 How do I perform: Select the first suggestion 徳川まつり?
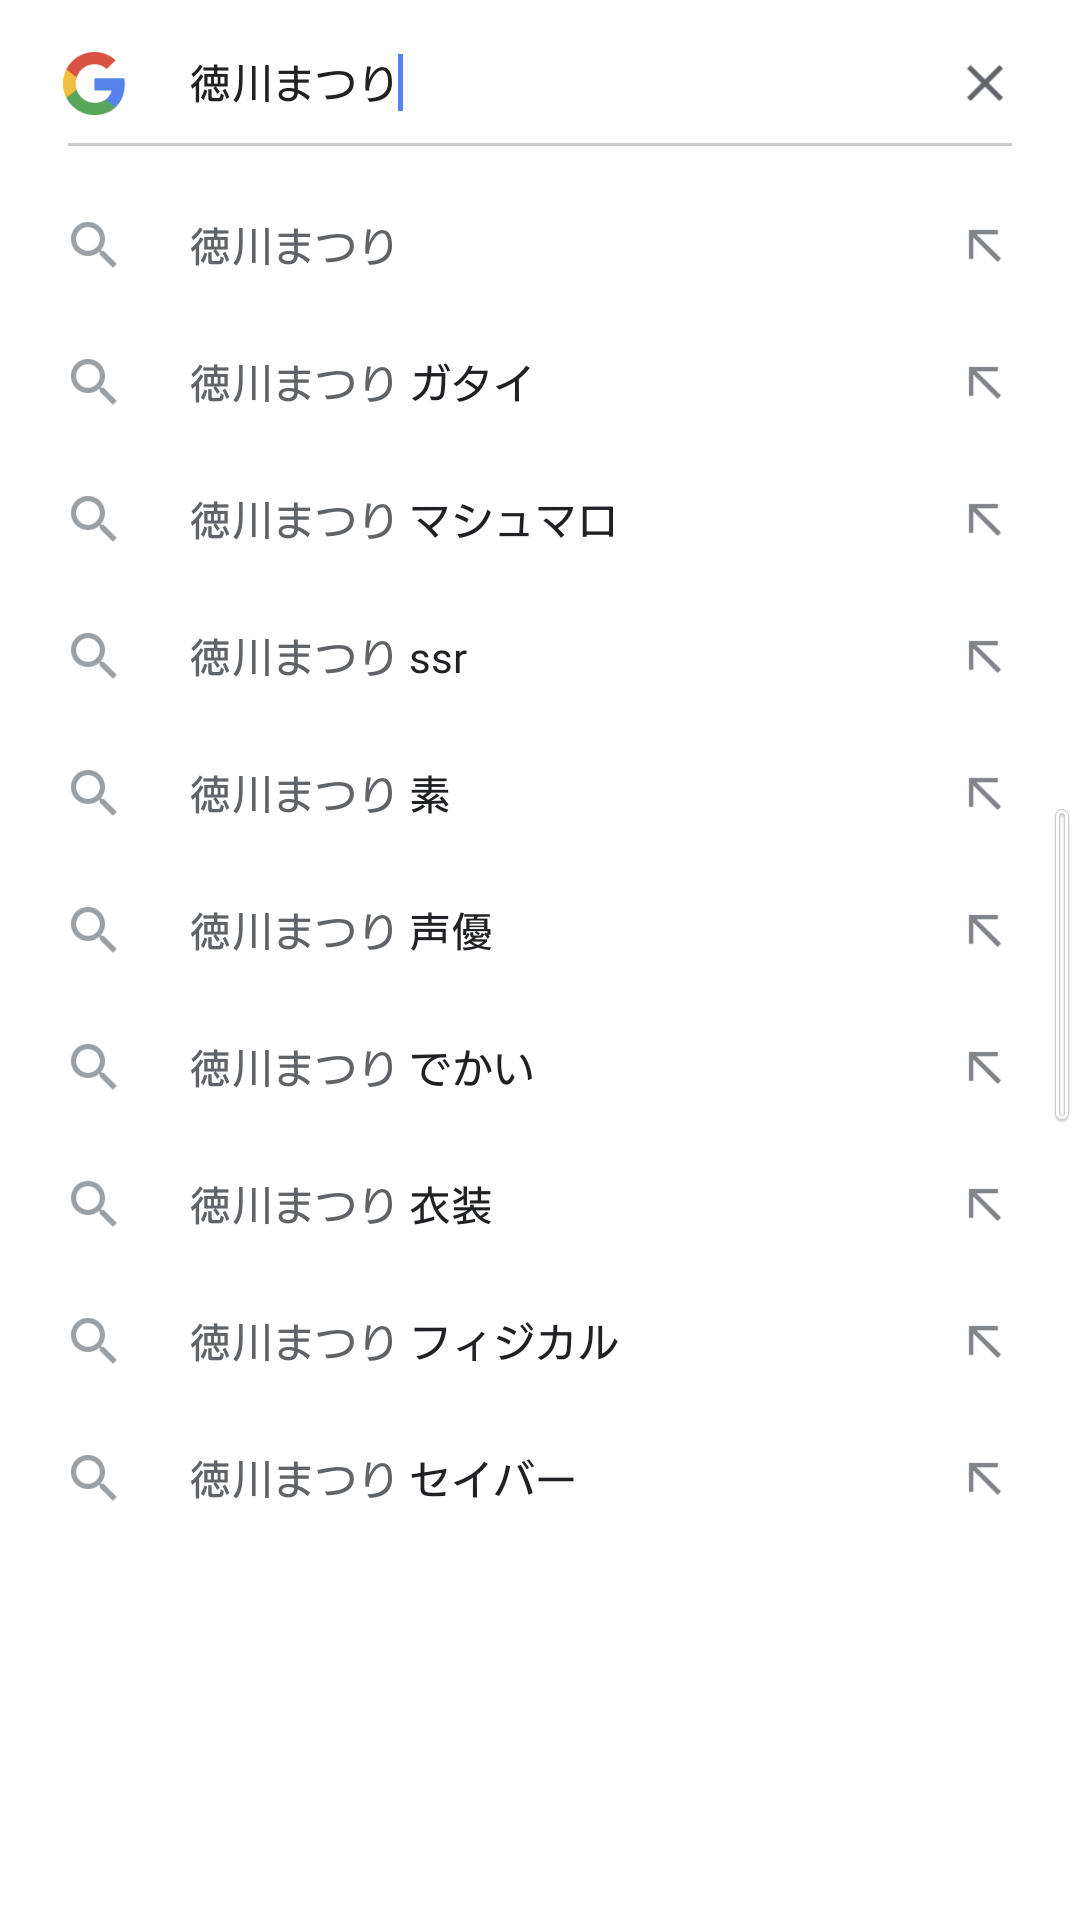(293, 246)
